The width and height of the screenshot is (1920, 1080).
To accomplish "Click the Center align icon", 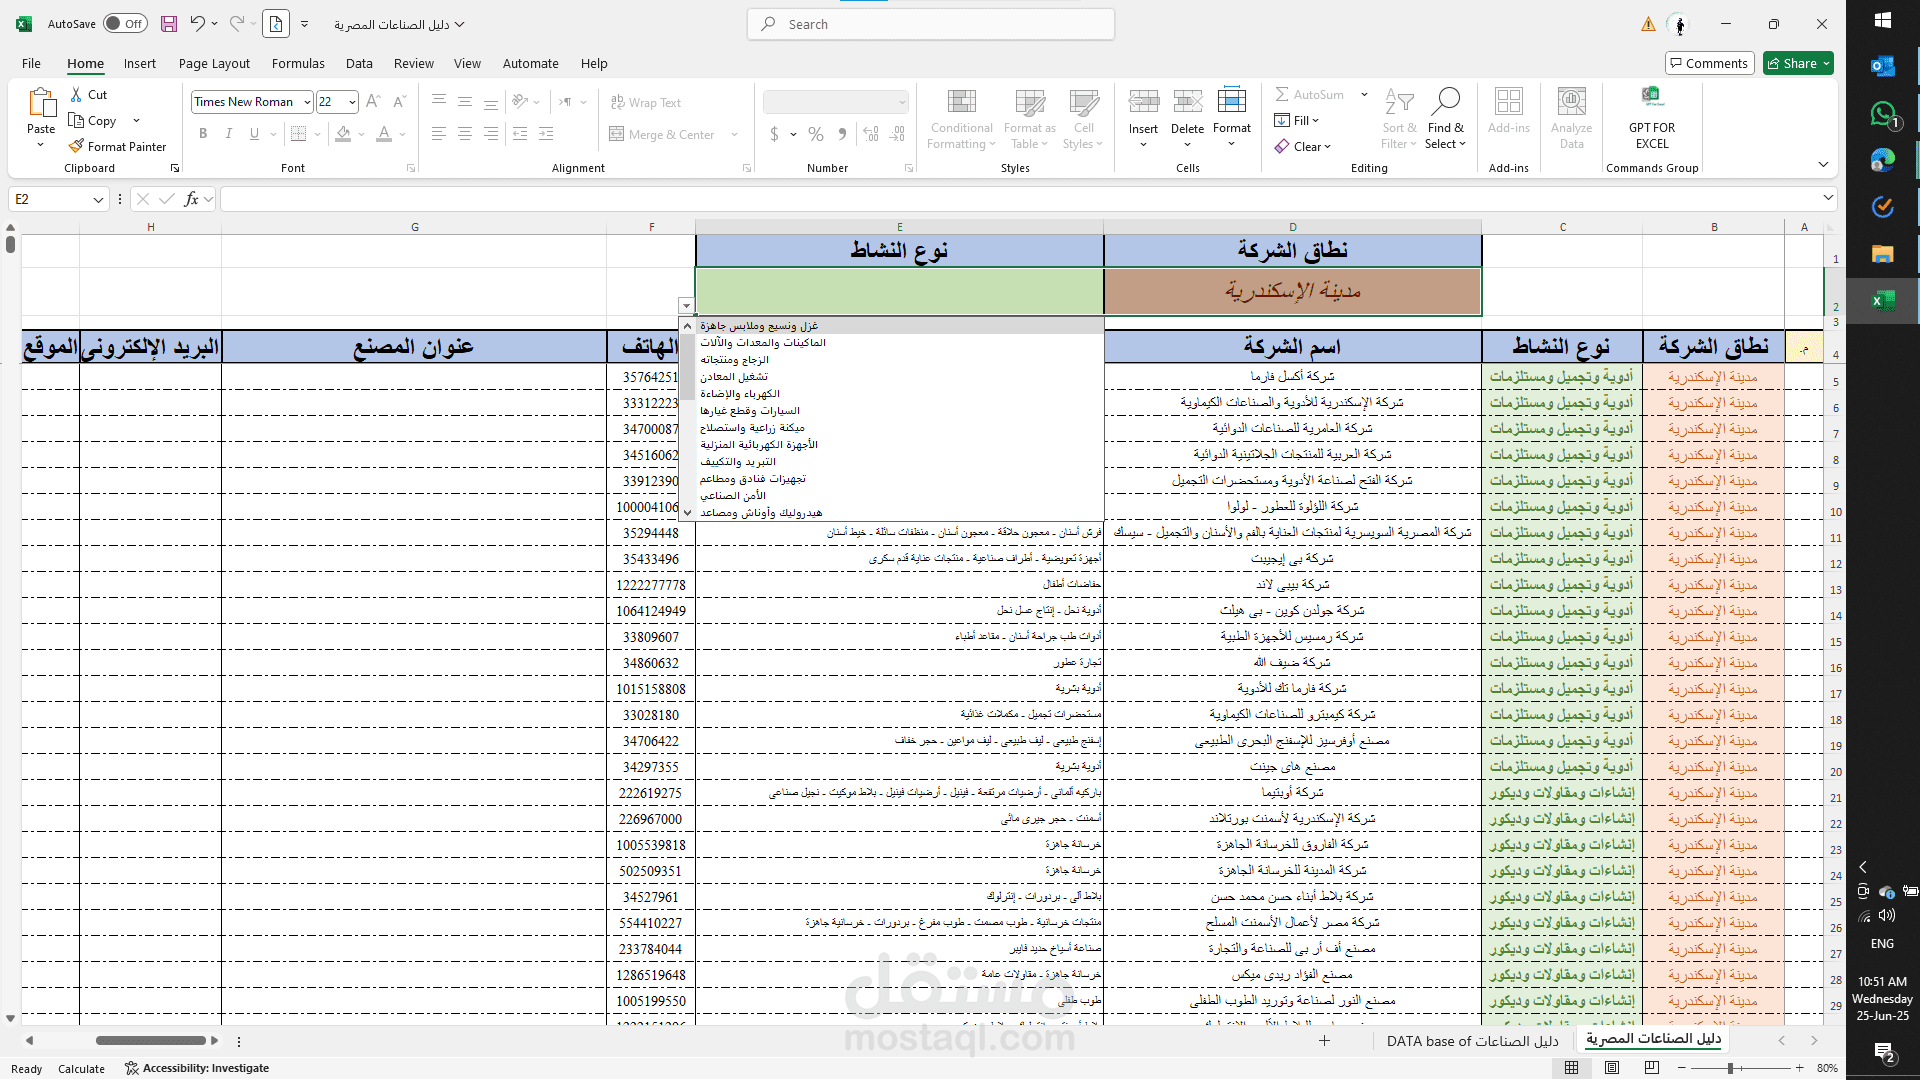I will (465, 133).
